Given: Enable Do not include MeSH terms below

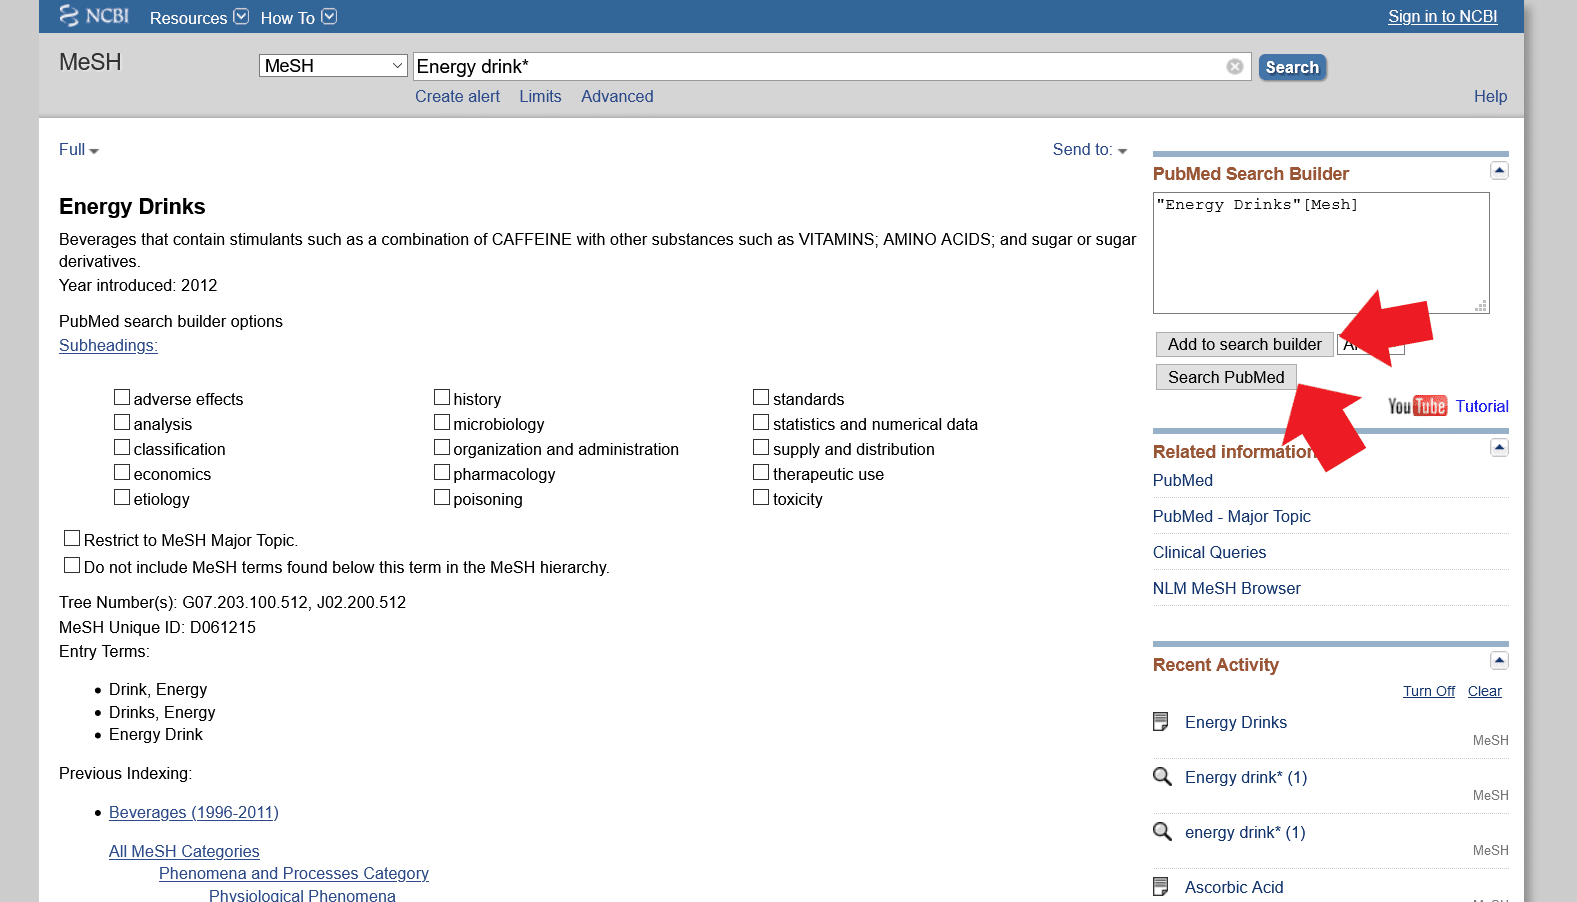Looking at the screenshot, I should [x=72, y=565].
